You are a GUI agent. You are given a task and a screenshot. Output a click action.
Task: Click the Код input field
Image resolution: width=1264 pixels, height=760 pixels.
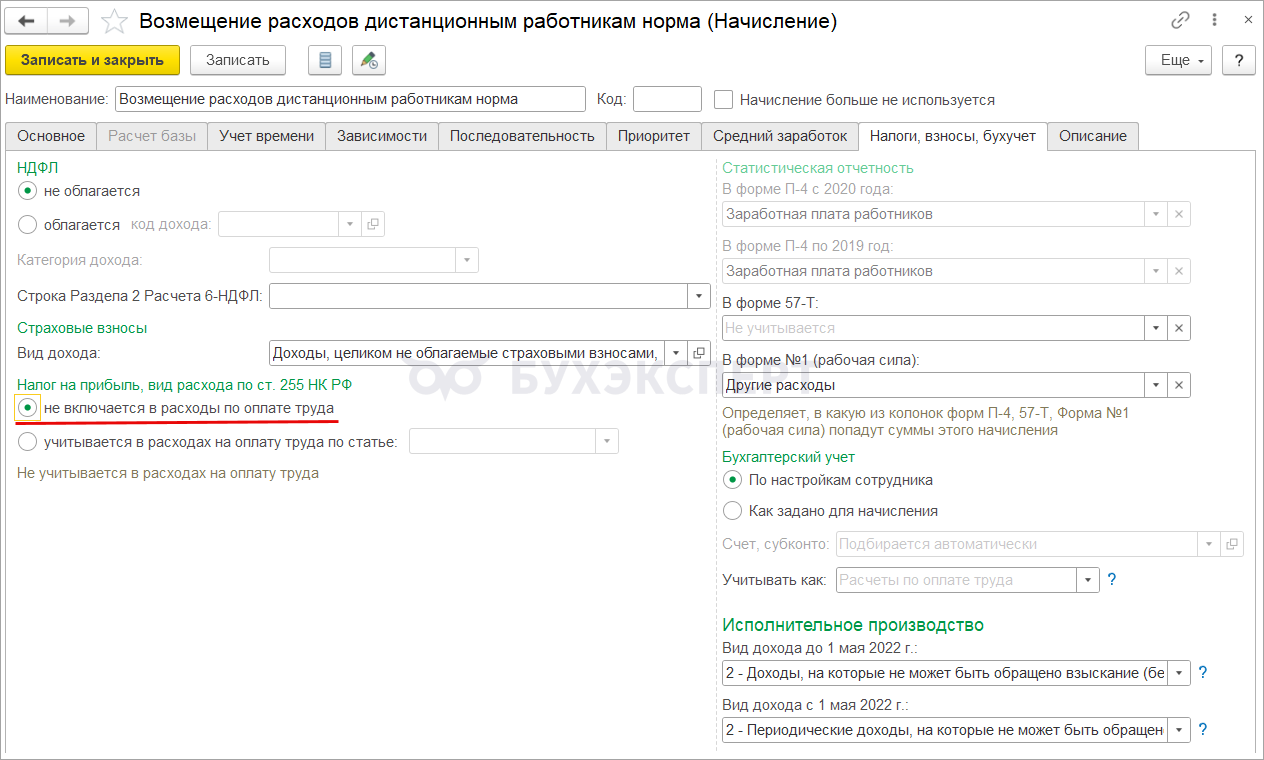(x=667, y=99)
